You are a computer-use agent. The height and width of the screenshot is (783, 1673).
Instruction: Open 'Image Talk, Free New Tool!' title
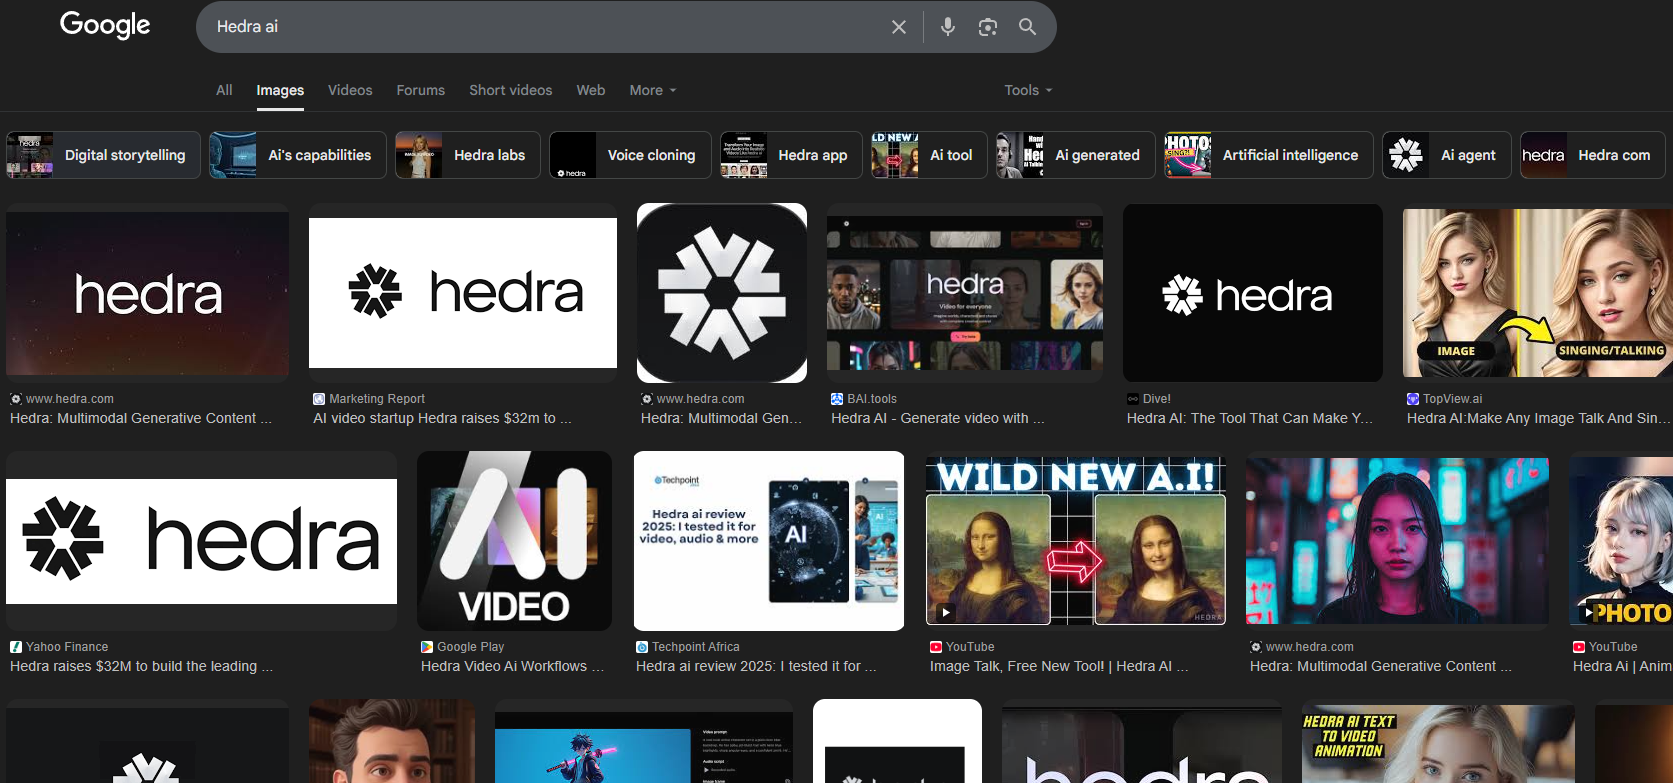[x=1059, y=666]
